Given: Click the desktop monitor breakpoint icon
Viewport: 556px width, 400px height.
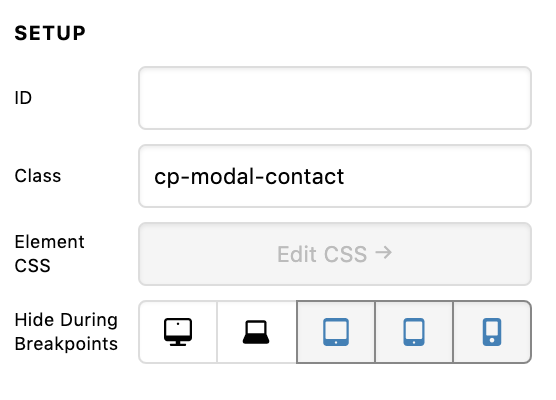Looking at the screenshot, I should click(178, 332).
